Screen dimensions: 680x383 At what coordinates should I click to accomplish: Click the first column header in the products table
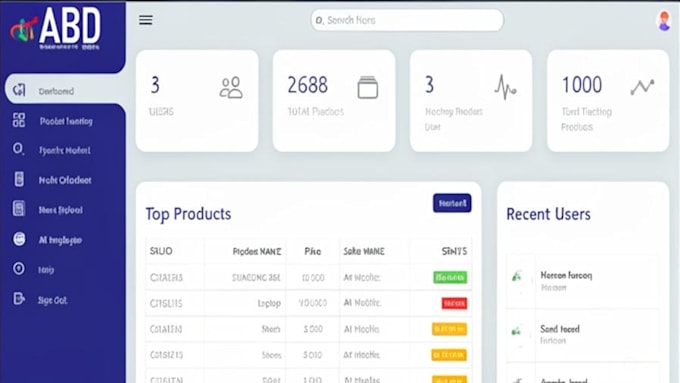[161, 251]
